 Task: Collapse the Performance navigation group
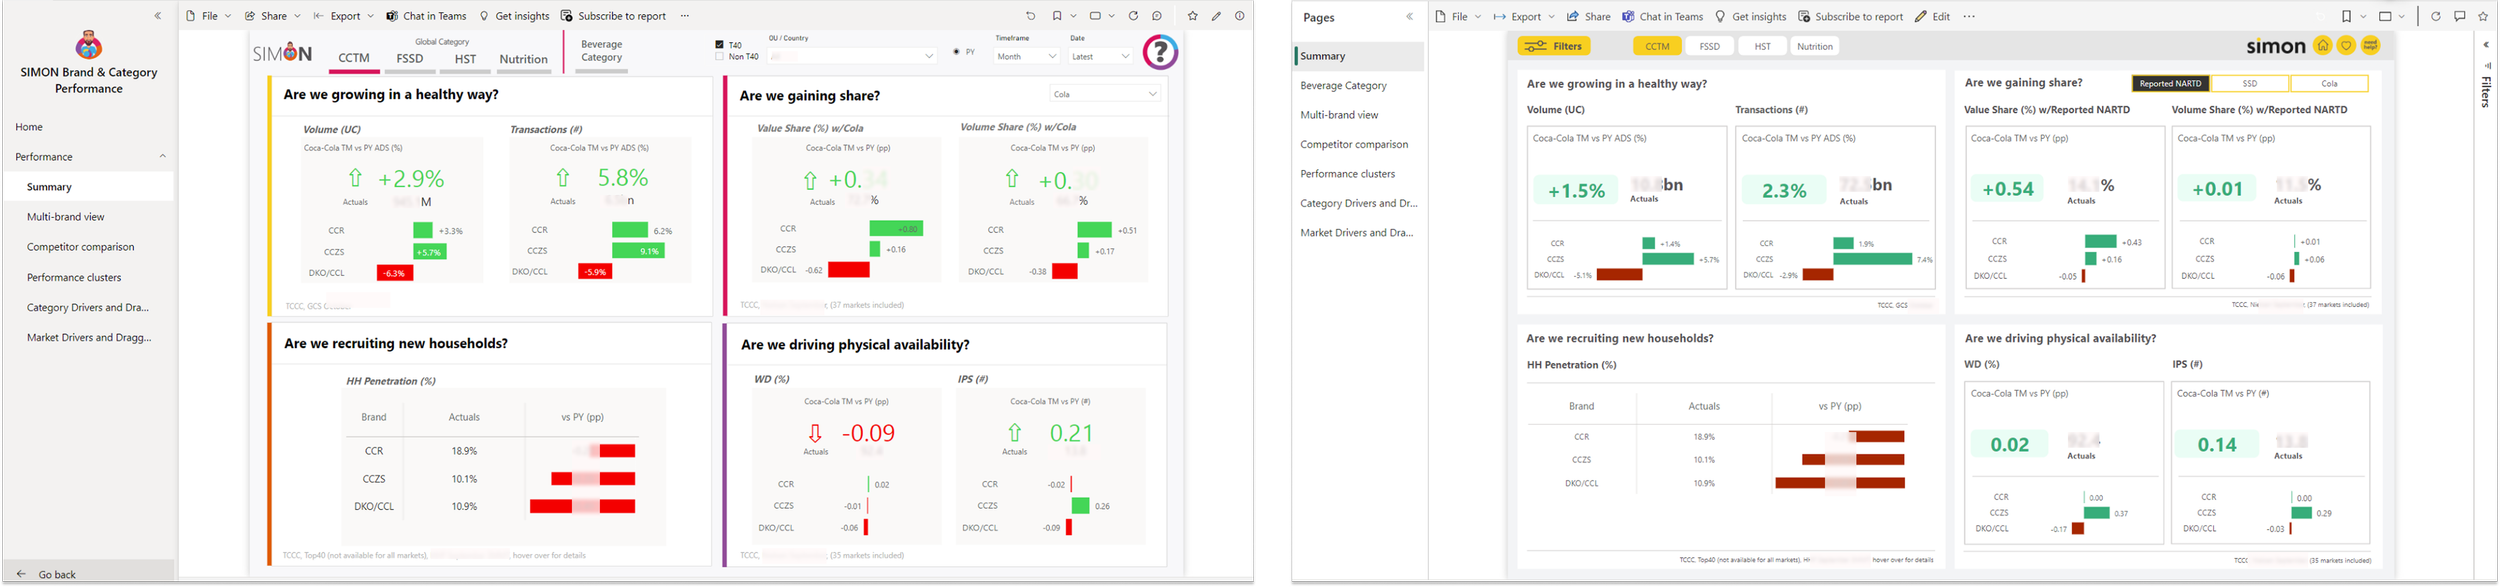[163, 156]
